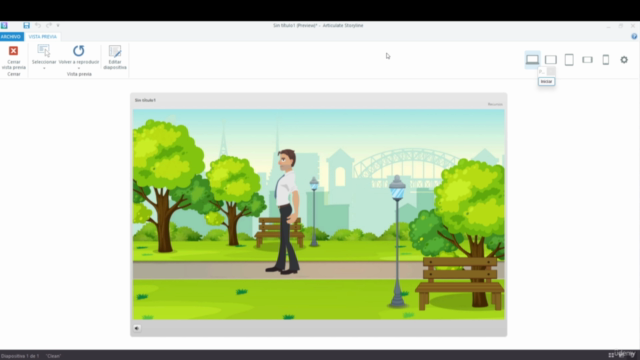Mute player using the volume speaker icon
Image resolution: width=640 pixels, height=360 pixels.
(137, 328)
